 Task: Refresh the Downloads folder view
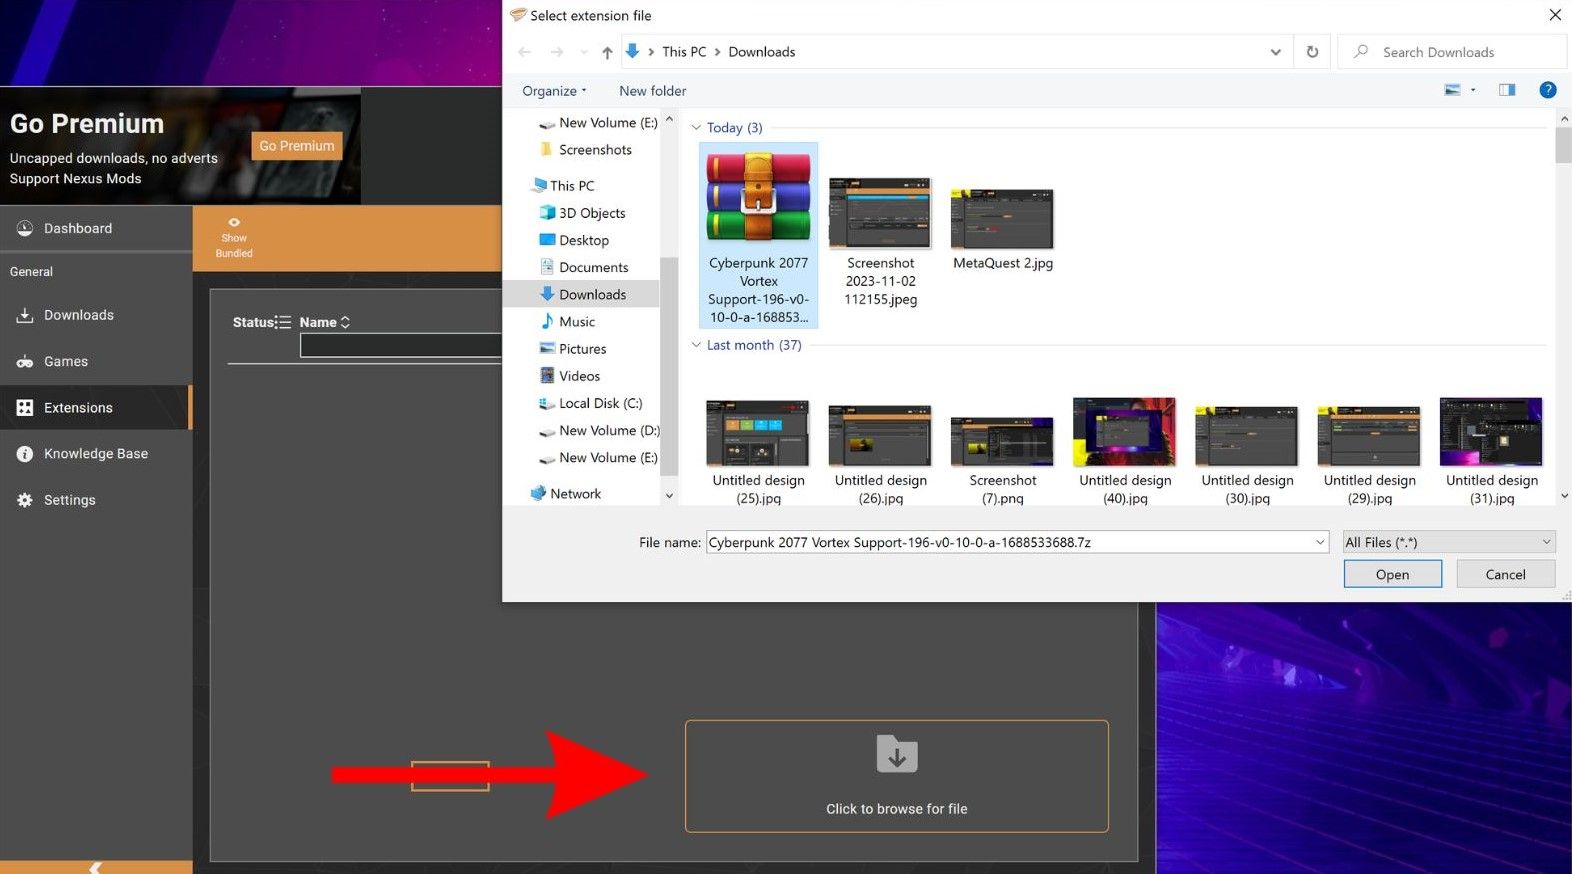[x=1312, y=52]
